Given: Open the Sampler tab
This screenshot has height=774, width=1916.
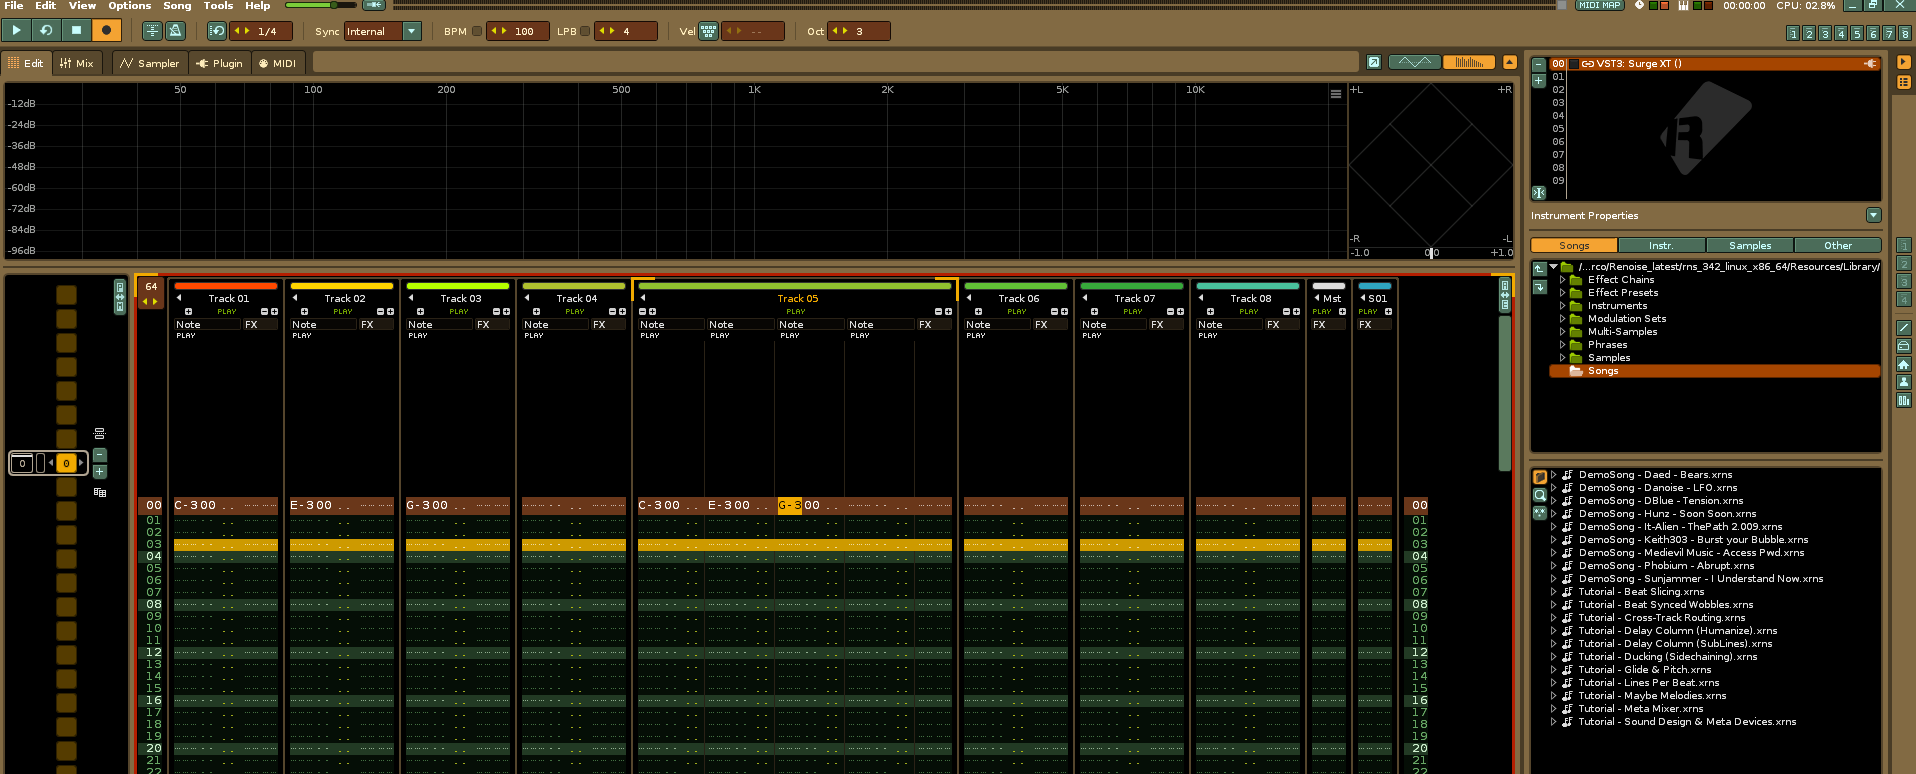Looking at the screenshot, I should (x=149, y=63).
